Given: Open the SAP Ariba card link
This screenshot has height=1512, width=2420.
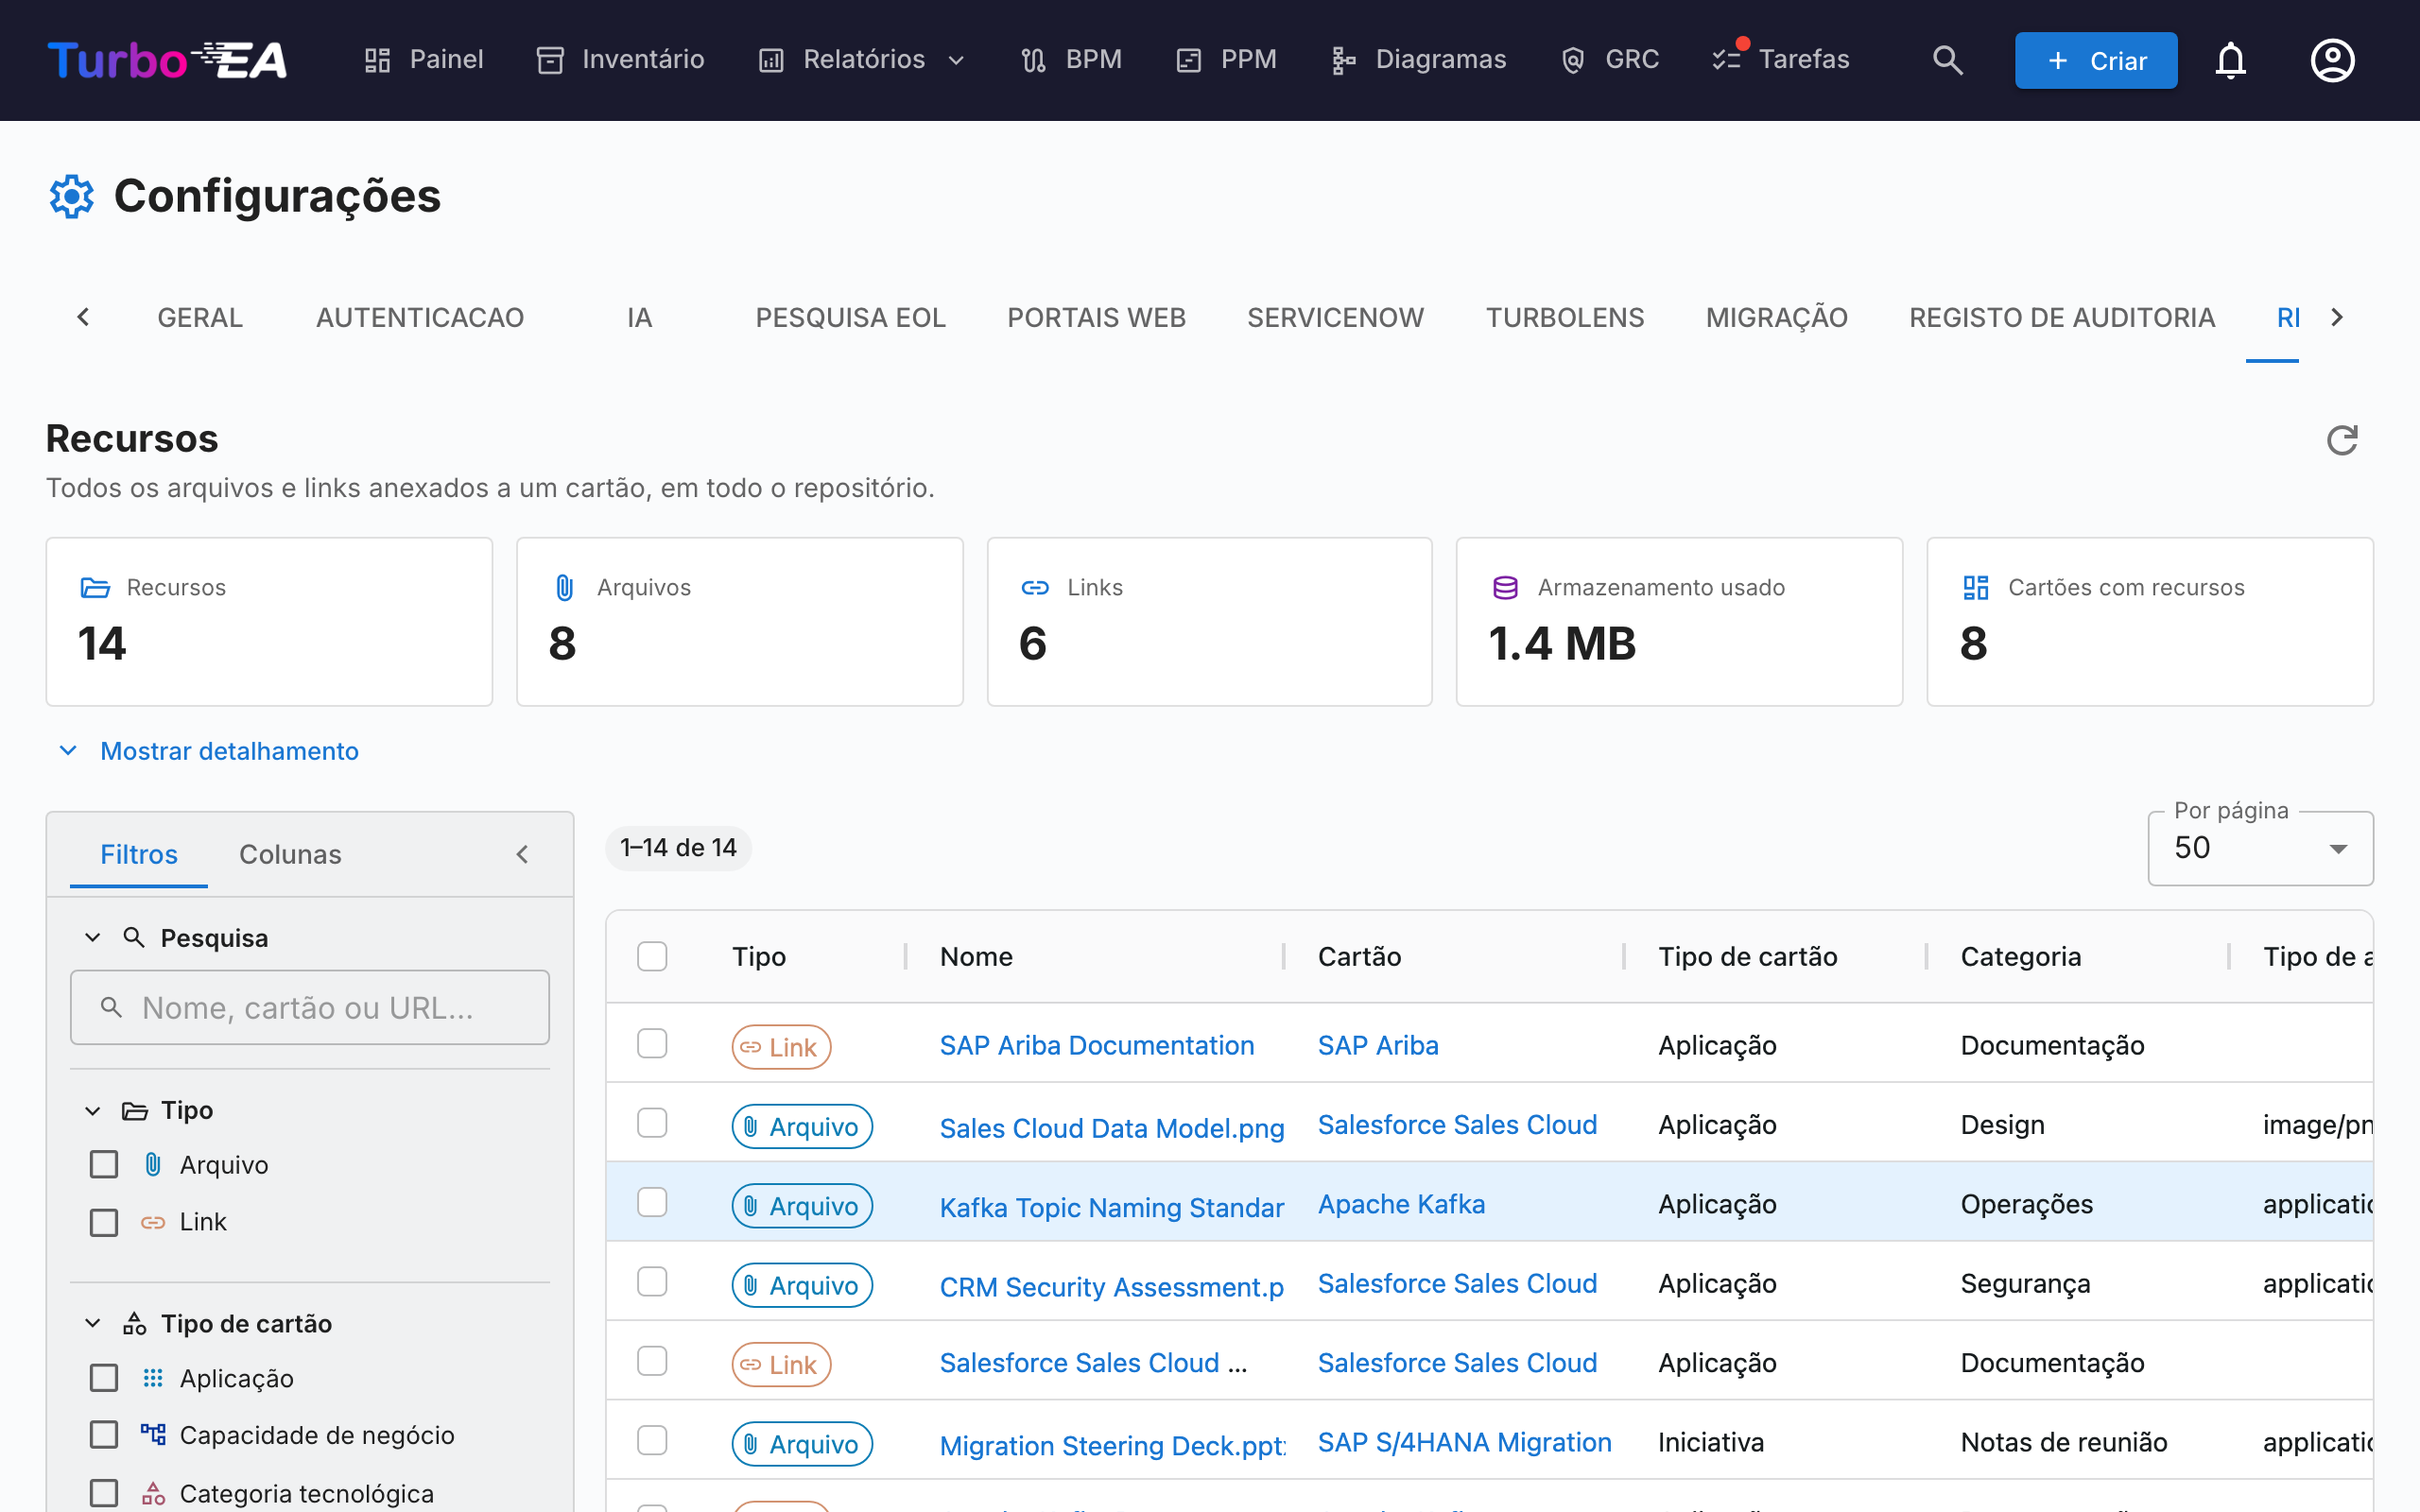Looking at the screenshot, I should coord(1378,1046).
